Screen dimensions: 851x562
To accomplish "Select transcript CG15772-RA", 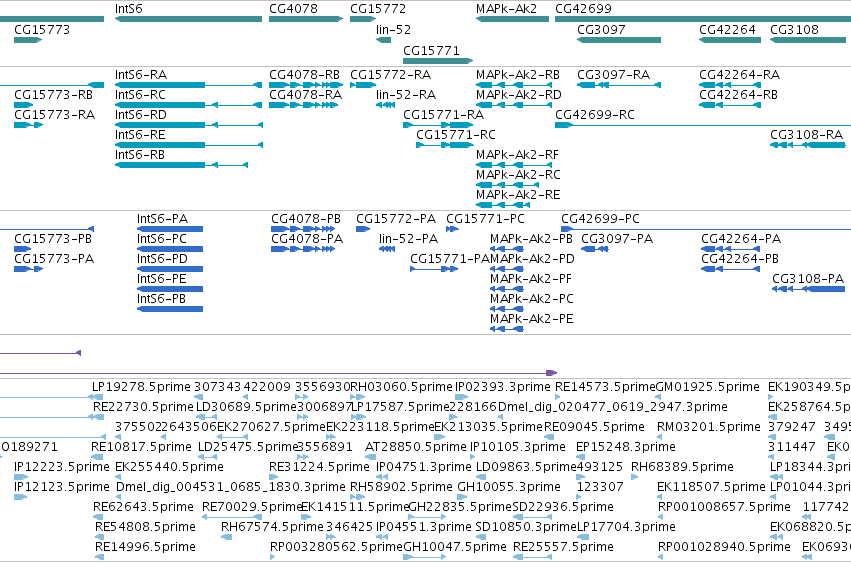I will [x=363, y=85].
